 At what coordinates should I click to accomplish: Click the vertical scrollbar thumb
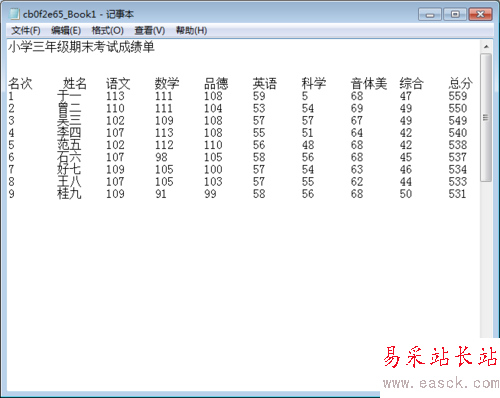(486, 117)
